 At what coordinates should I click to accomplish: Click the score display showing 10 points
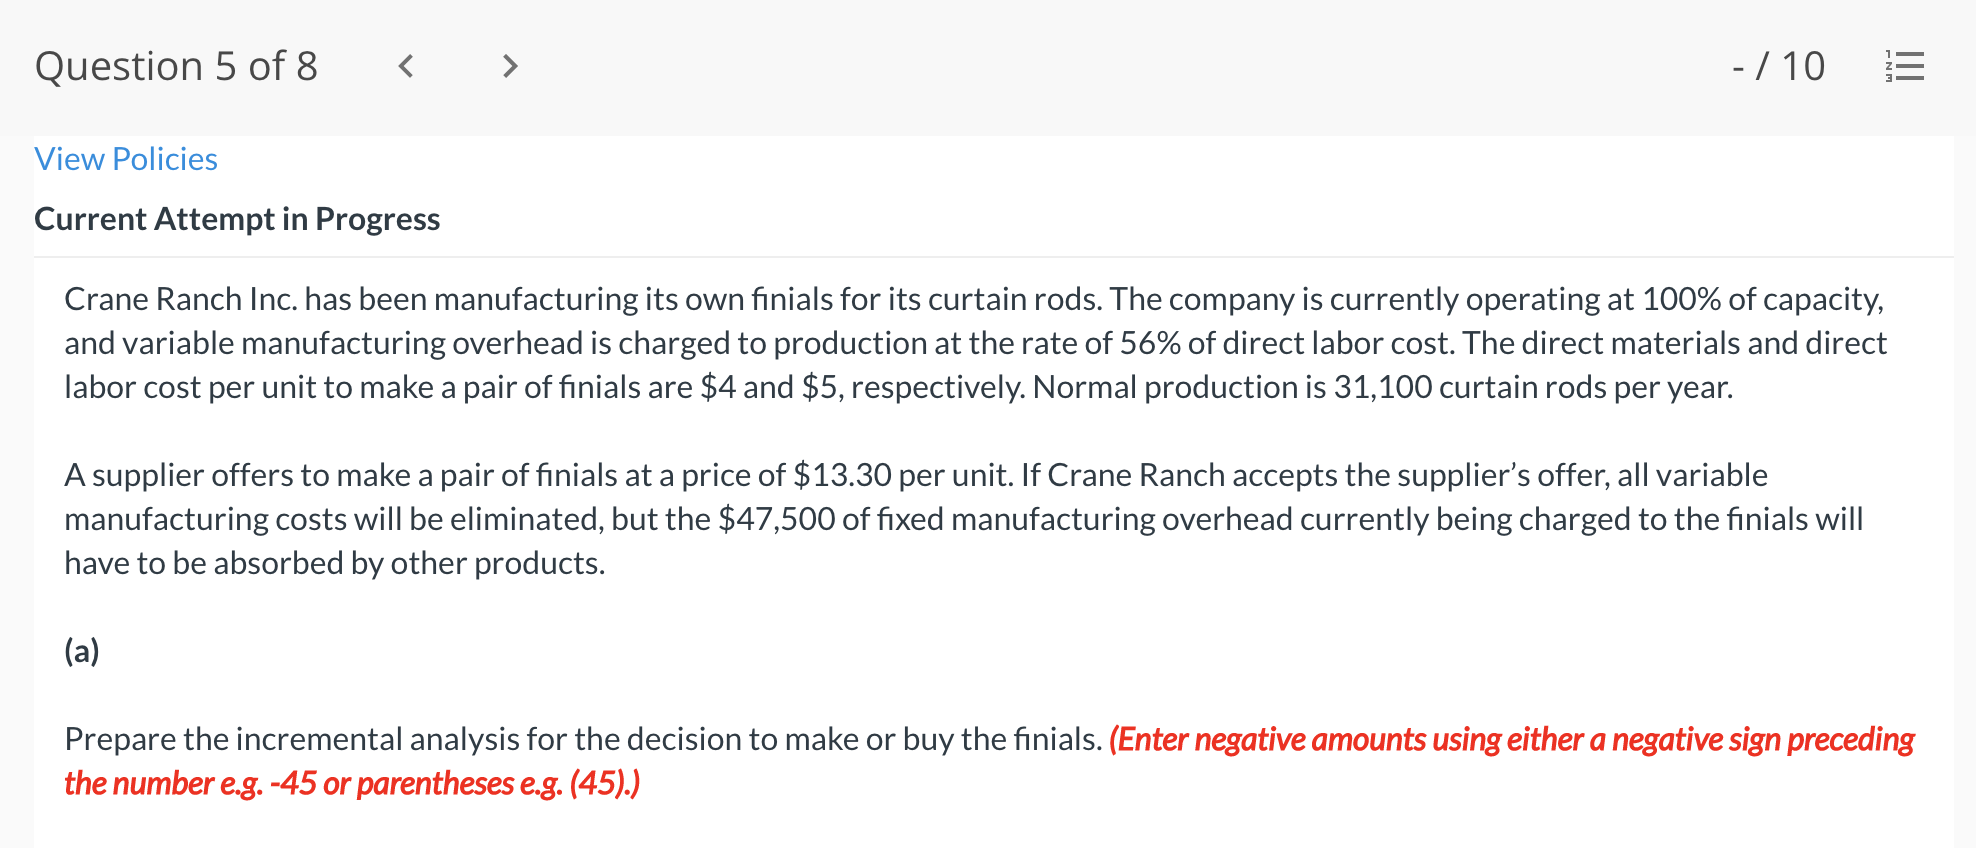tap(1778, 66)
